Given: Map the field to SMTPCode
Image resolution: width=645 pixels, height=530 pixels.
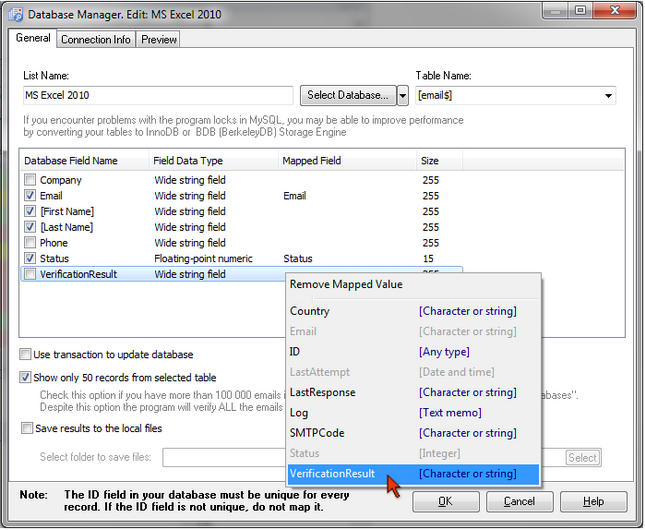Looking at the screenshot, I should point(413,433).
